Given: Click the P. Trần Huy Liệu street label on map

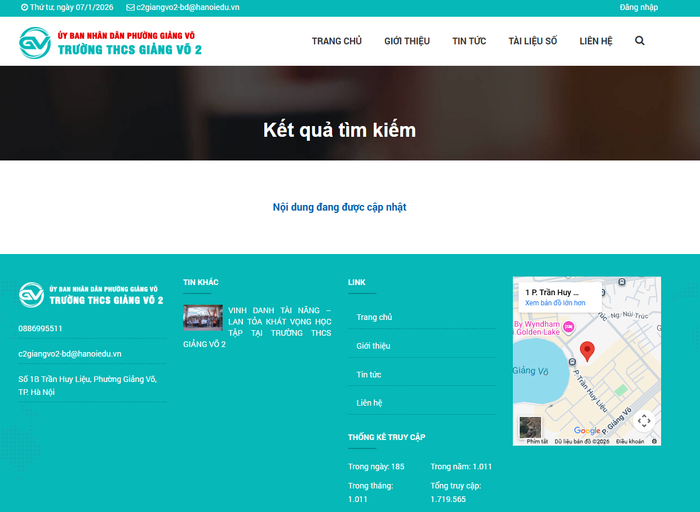Looking at the screenshot, I should coord(590,391).
